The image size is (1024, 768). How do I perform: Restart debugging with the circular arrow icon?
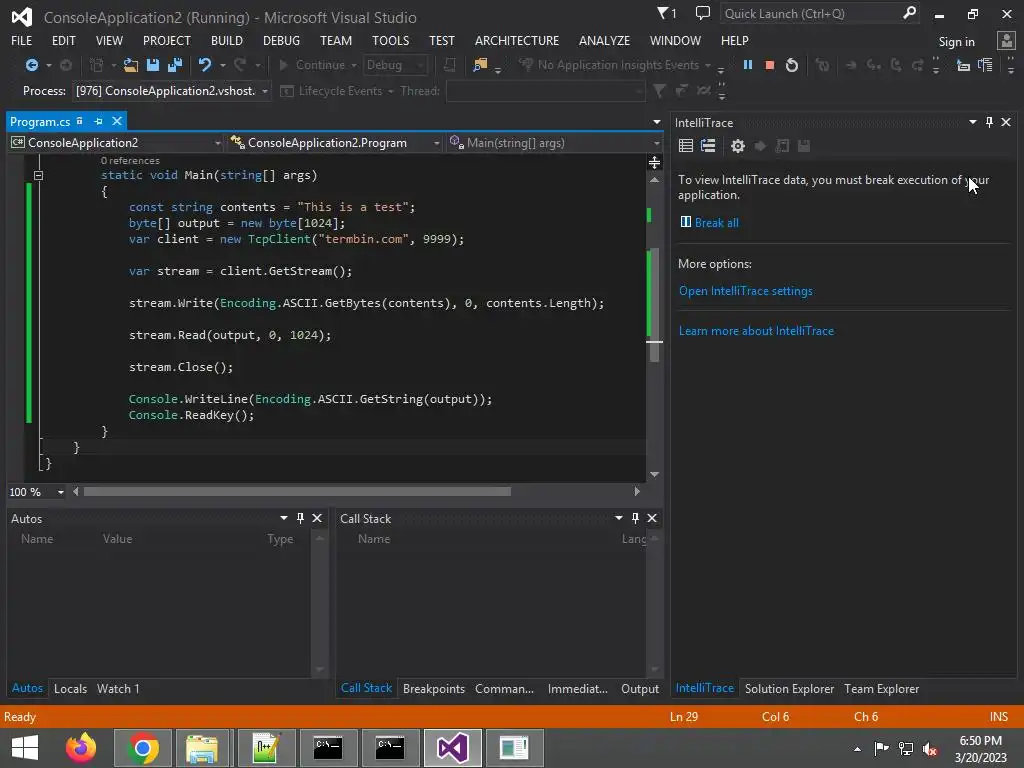point(792,65)
